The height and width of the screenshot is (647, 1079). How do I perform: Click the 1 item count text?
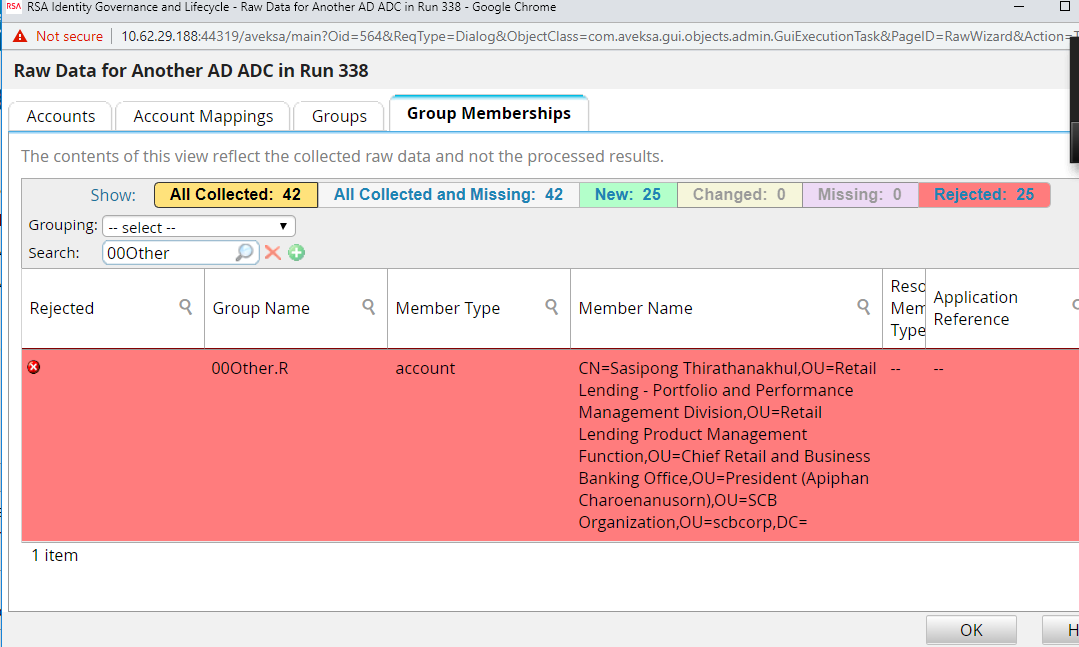(x=54, y=555)
